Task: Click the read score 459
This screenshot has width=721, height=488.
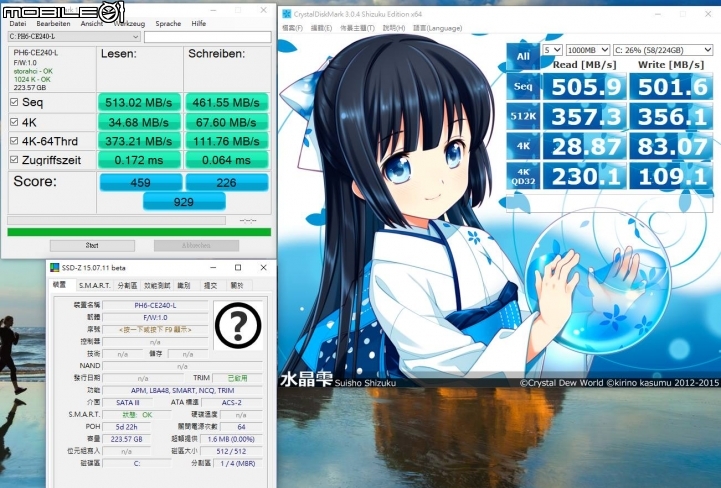Action: tap(140, 183)
